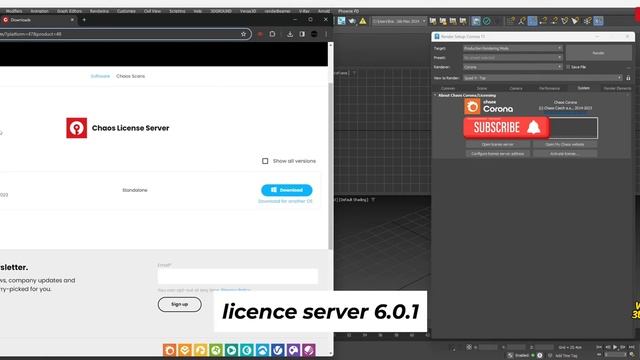Click the Activate license button
The height and width of the screenshot is (360, 640).
pyautogui.click(x=564, y=154)
